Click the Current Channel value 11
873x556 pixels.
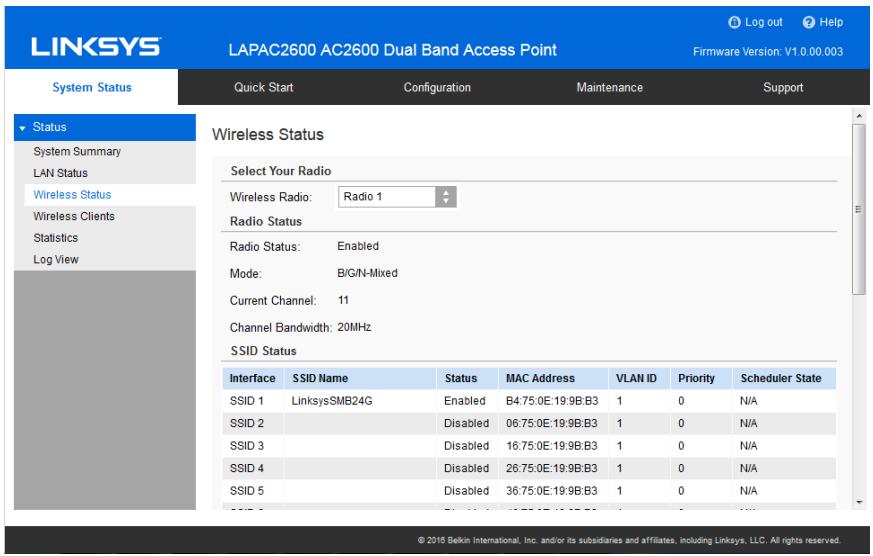[343, 300]
